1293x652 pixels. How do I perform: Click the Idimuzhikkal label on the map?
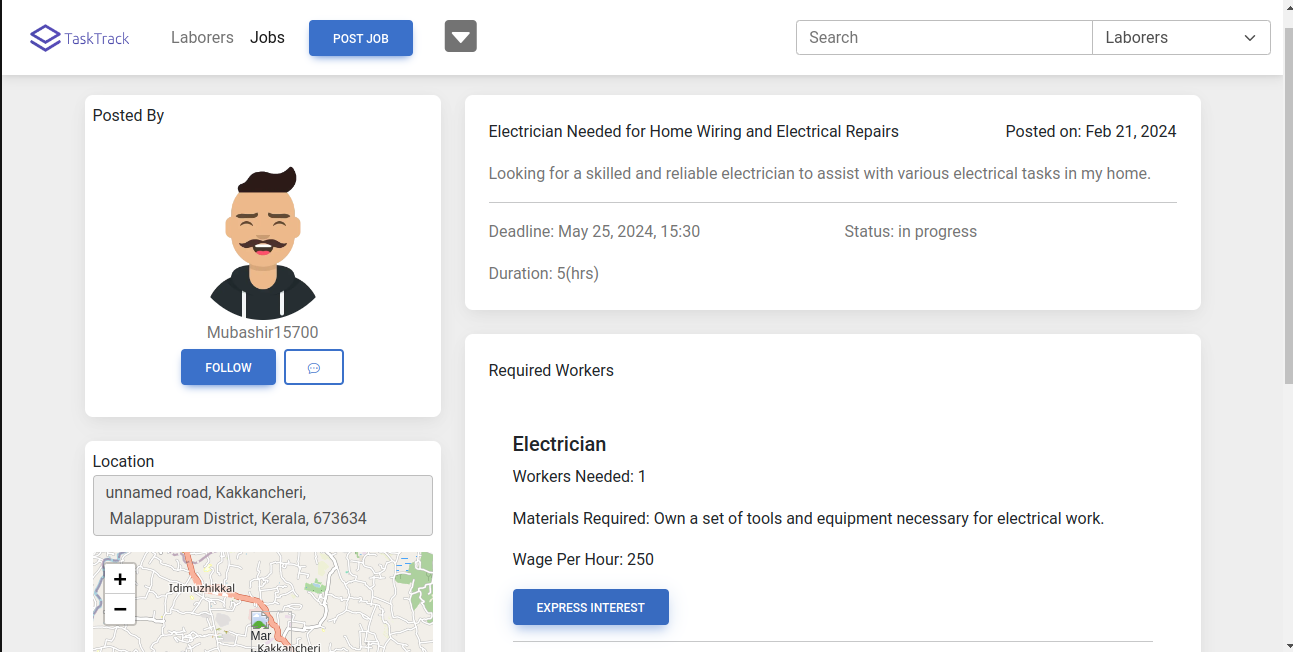pyautogui.click(x=202, y=588)
